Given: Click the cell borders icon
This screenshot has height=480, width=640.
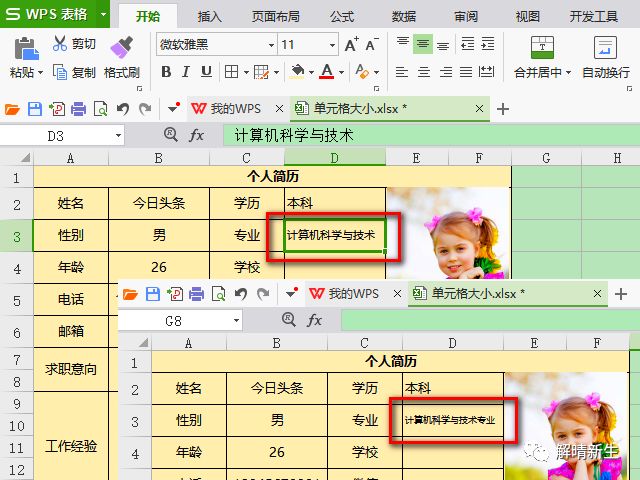Looking at the screenshot, I should click(x=231, y=72).
